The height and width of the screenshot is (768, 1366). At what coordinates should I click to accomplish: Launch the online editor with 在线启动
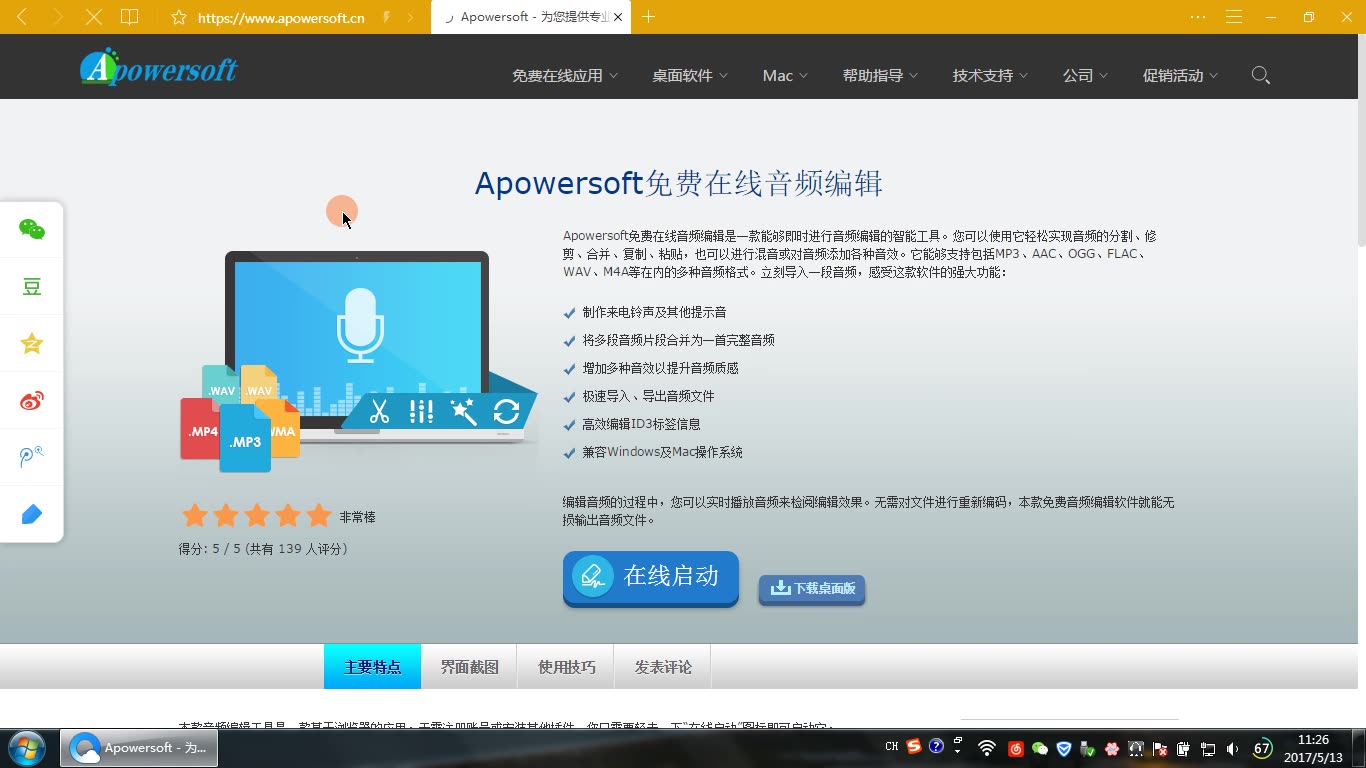pyautogui.click(x=650, y=577)
